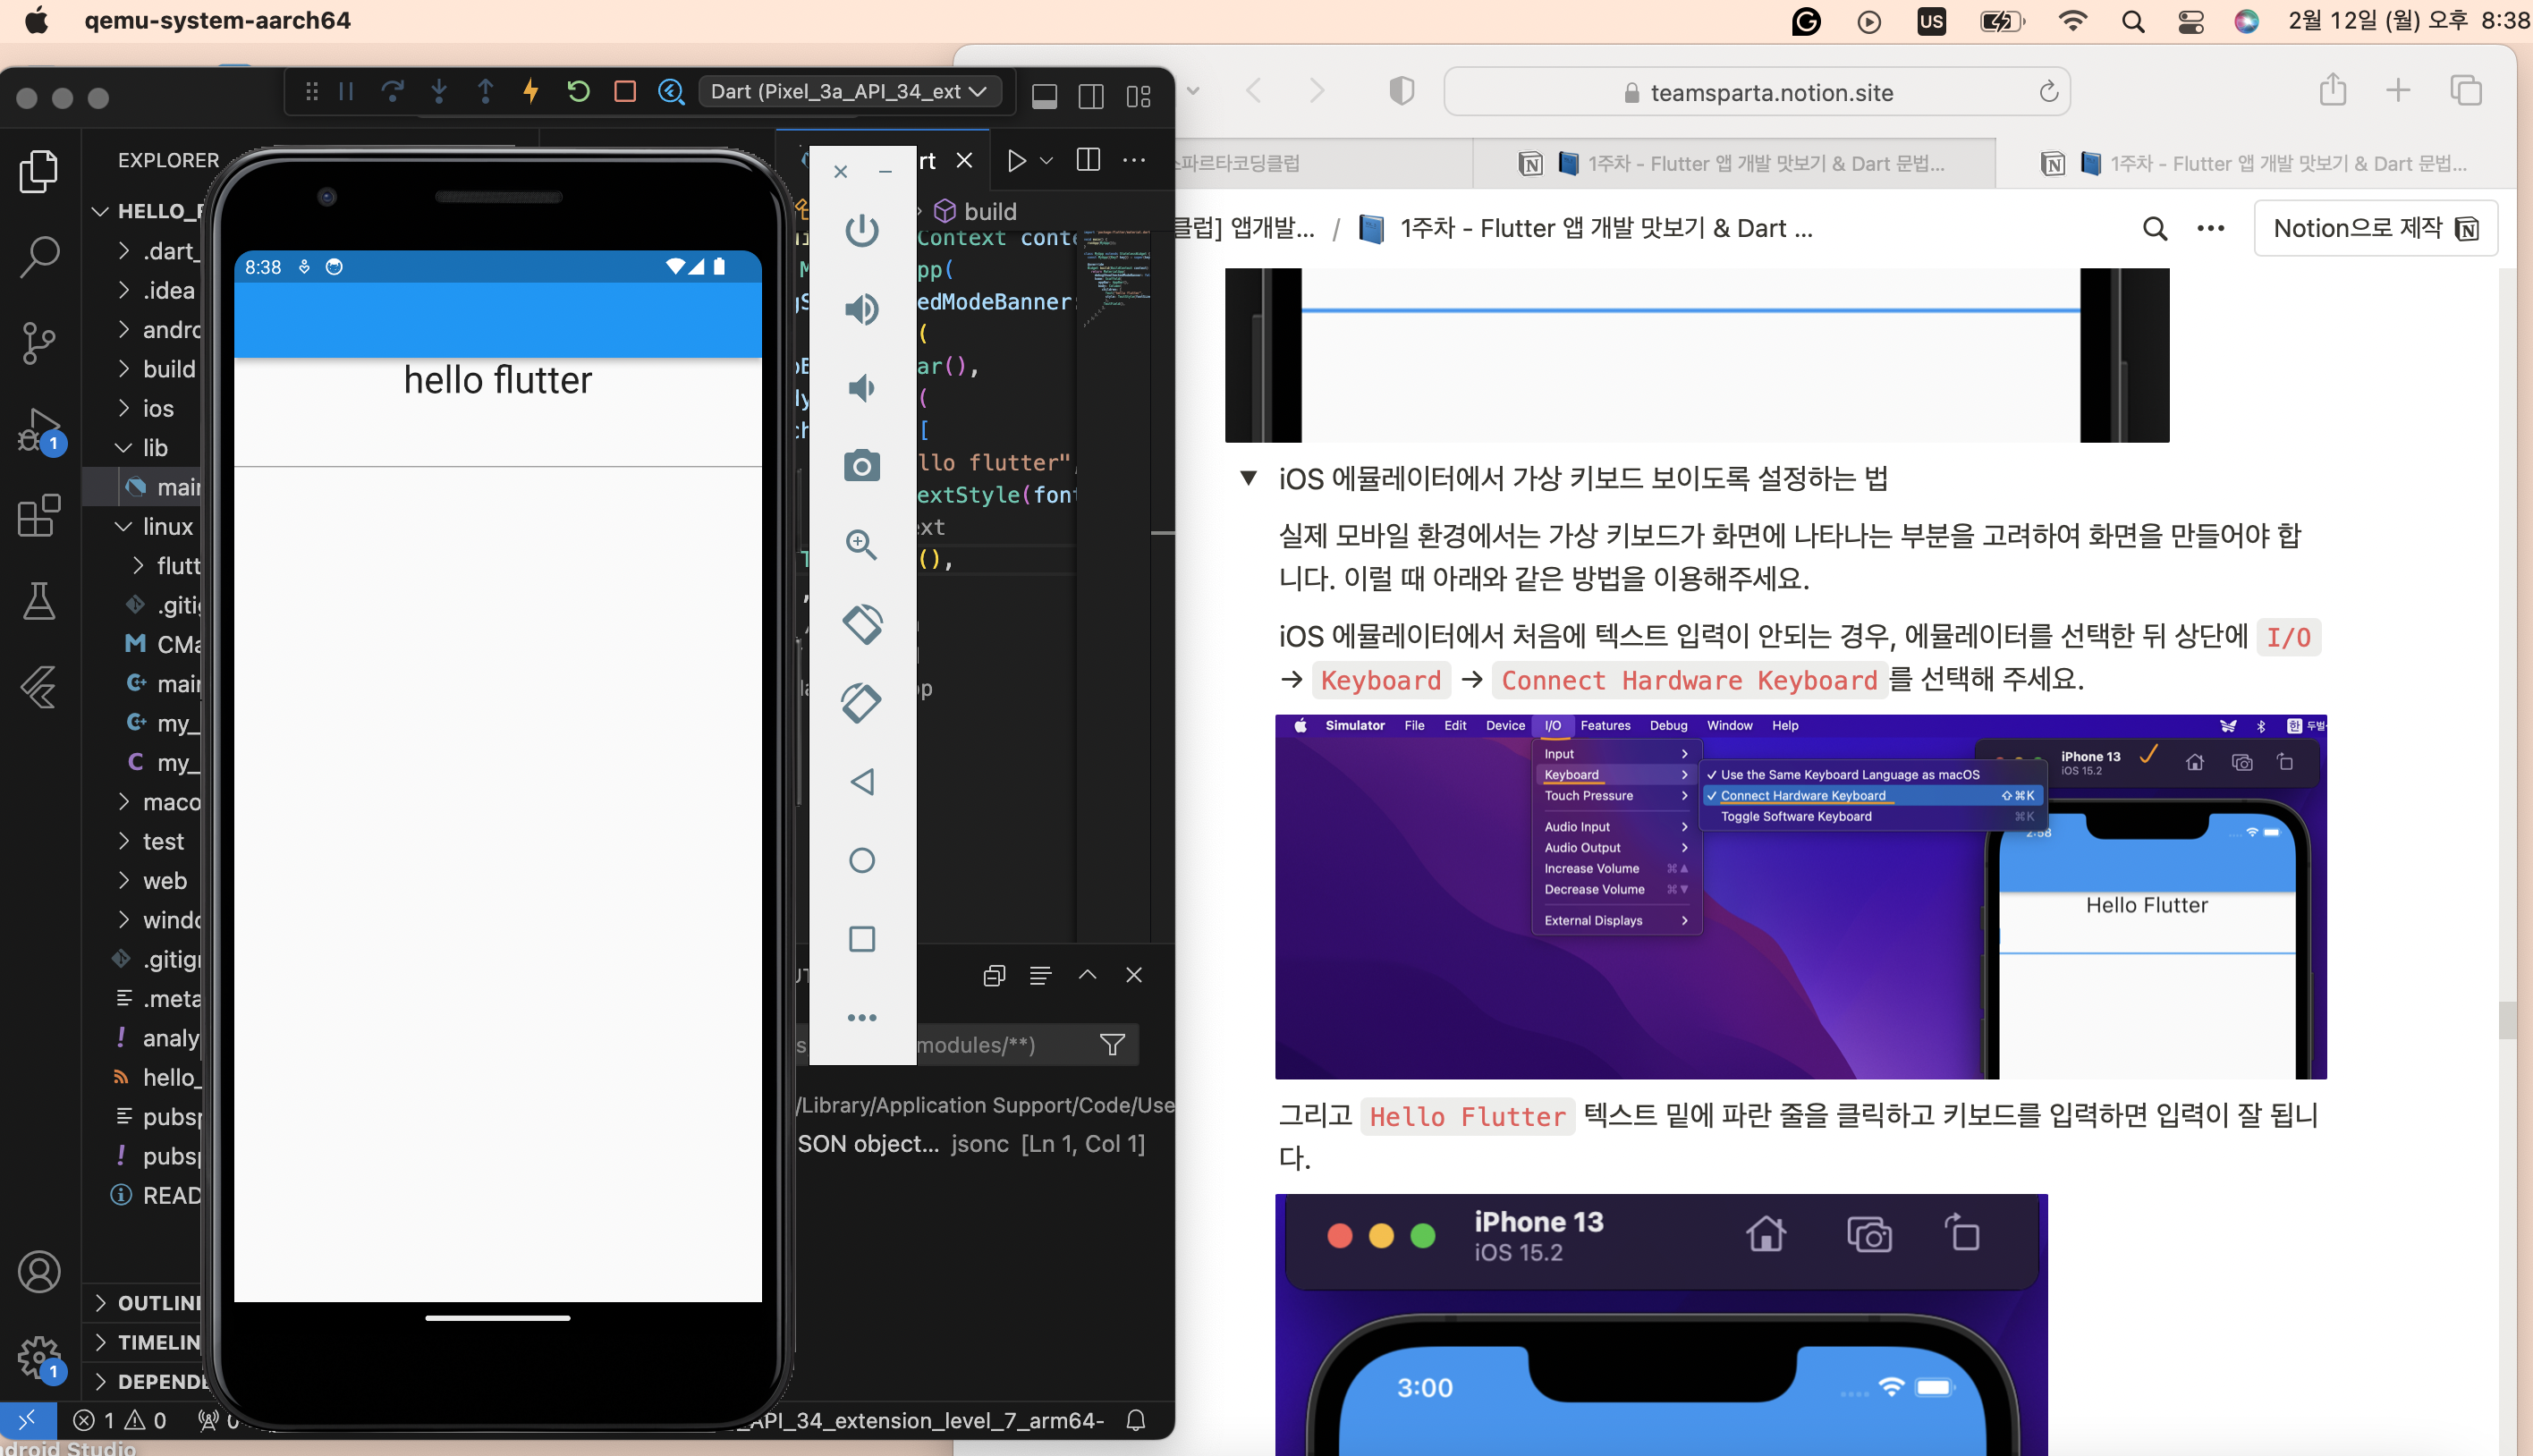Toggle VS Code secondary side bar layout

pyautogui.click(x=1091, y=96)
